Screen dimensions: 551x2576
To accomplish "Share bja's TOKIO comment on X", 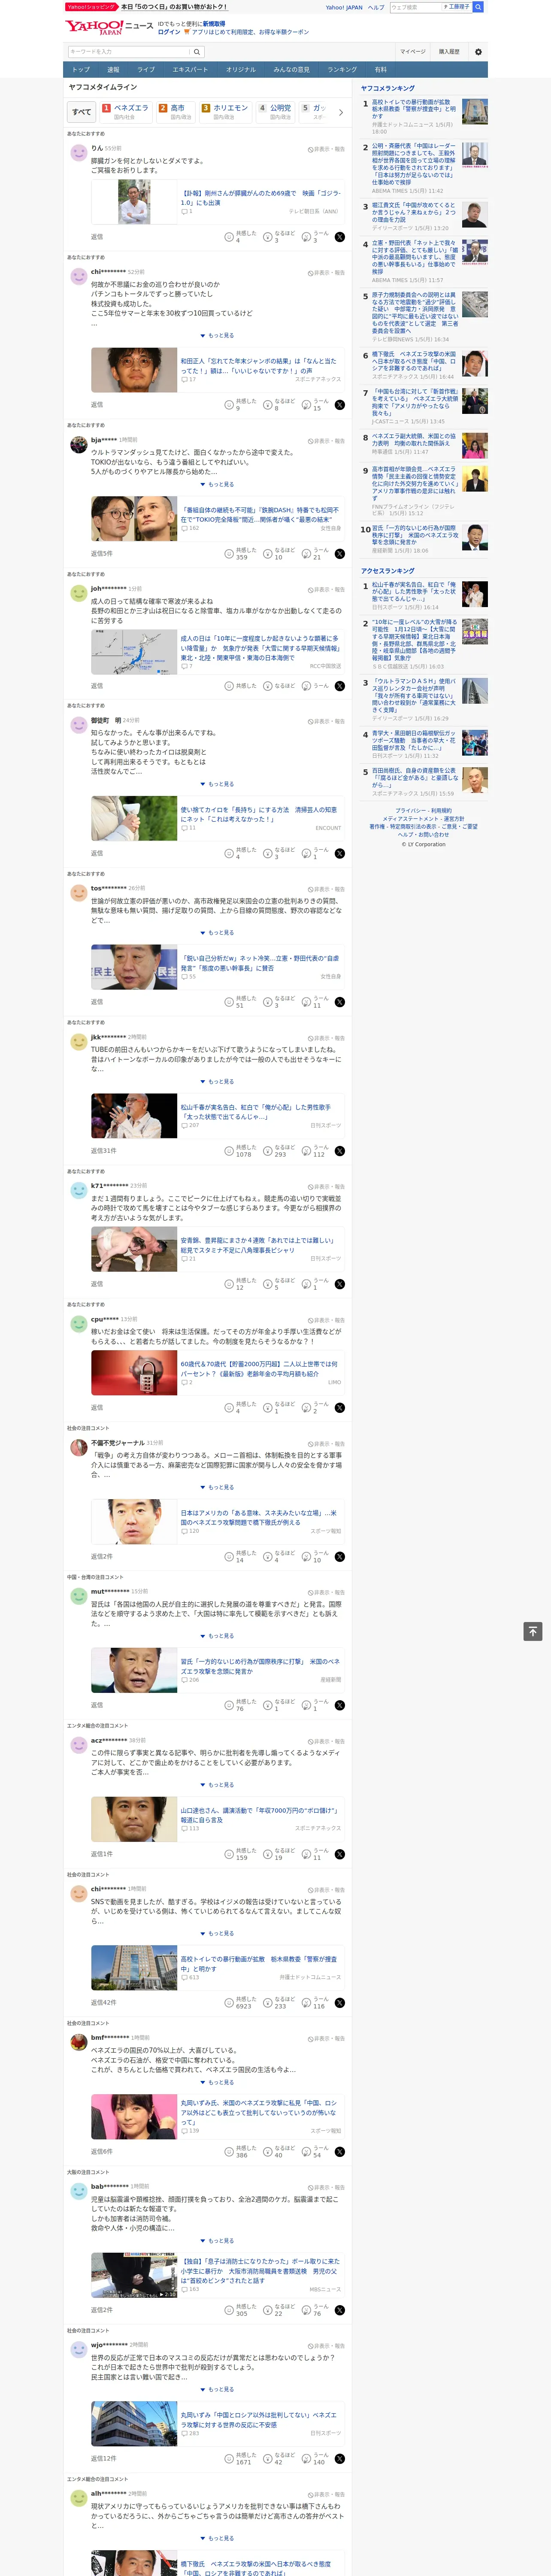I will coord(340,554).
